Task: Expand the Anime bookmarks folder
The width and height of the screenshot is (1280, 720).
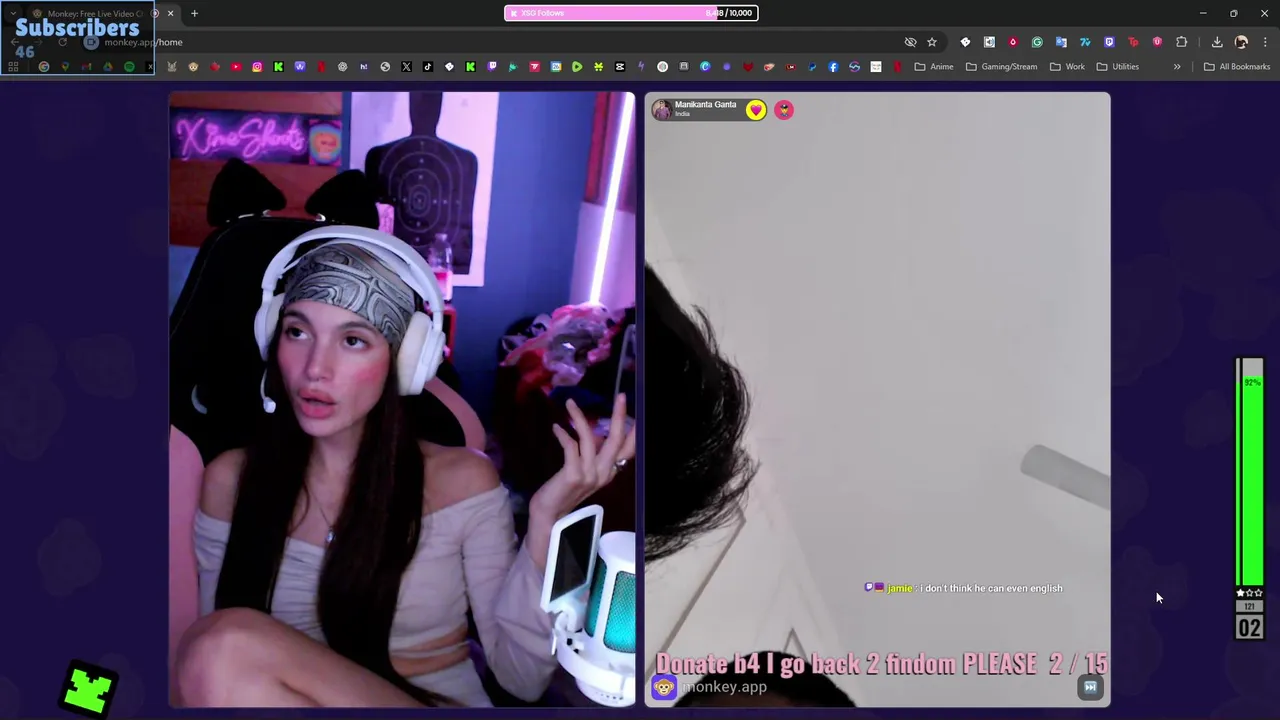Action: 934,67
